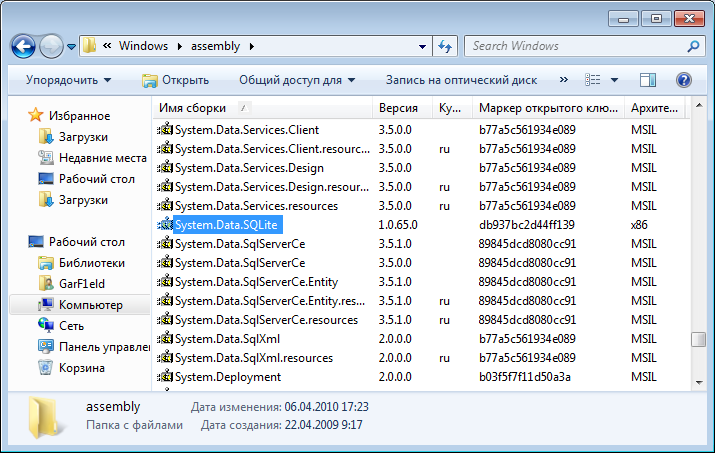Screen dimensions: 715x453
Task: Click the System.Deployment assembly icon
Action: pyautogui.click(x=165, y=376)
